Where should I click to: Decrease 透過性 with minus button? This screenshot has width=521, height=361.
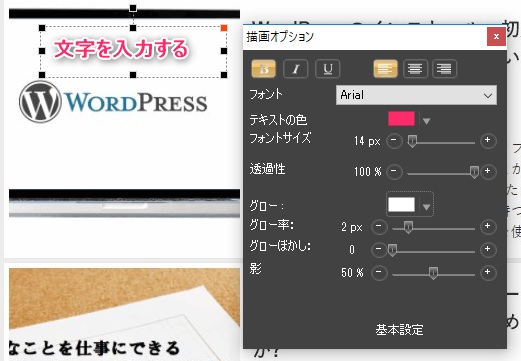394,171
